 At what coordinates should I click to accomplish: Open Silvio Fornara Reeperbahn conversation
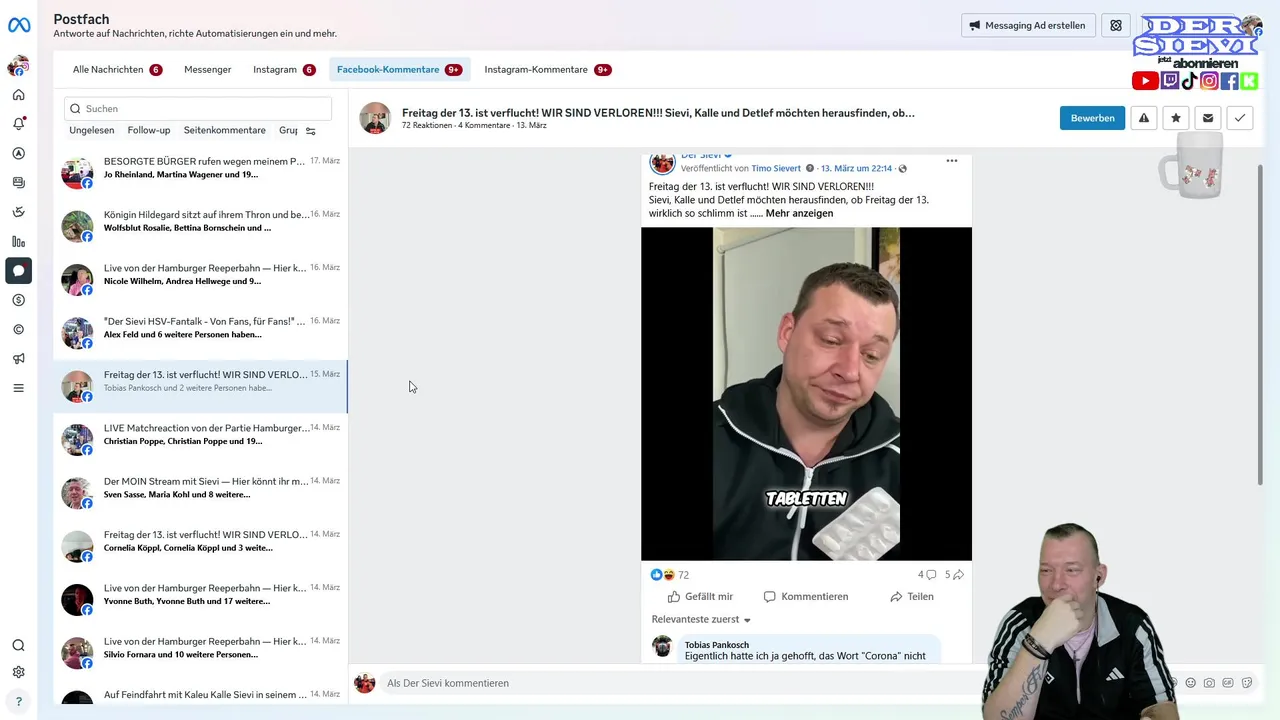coord(200,654)
